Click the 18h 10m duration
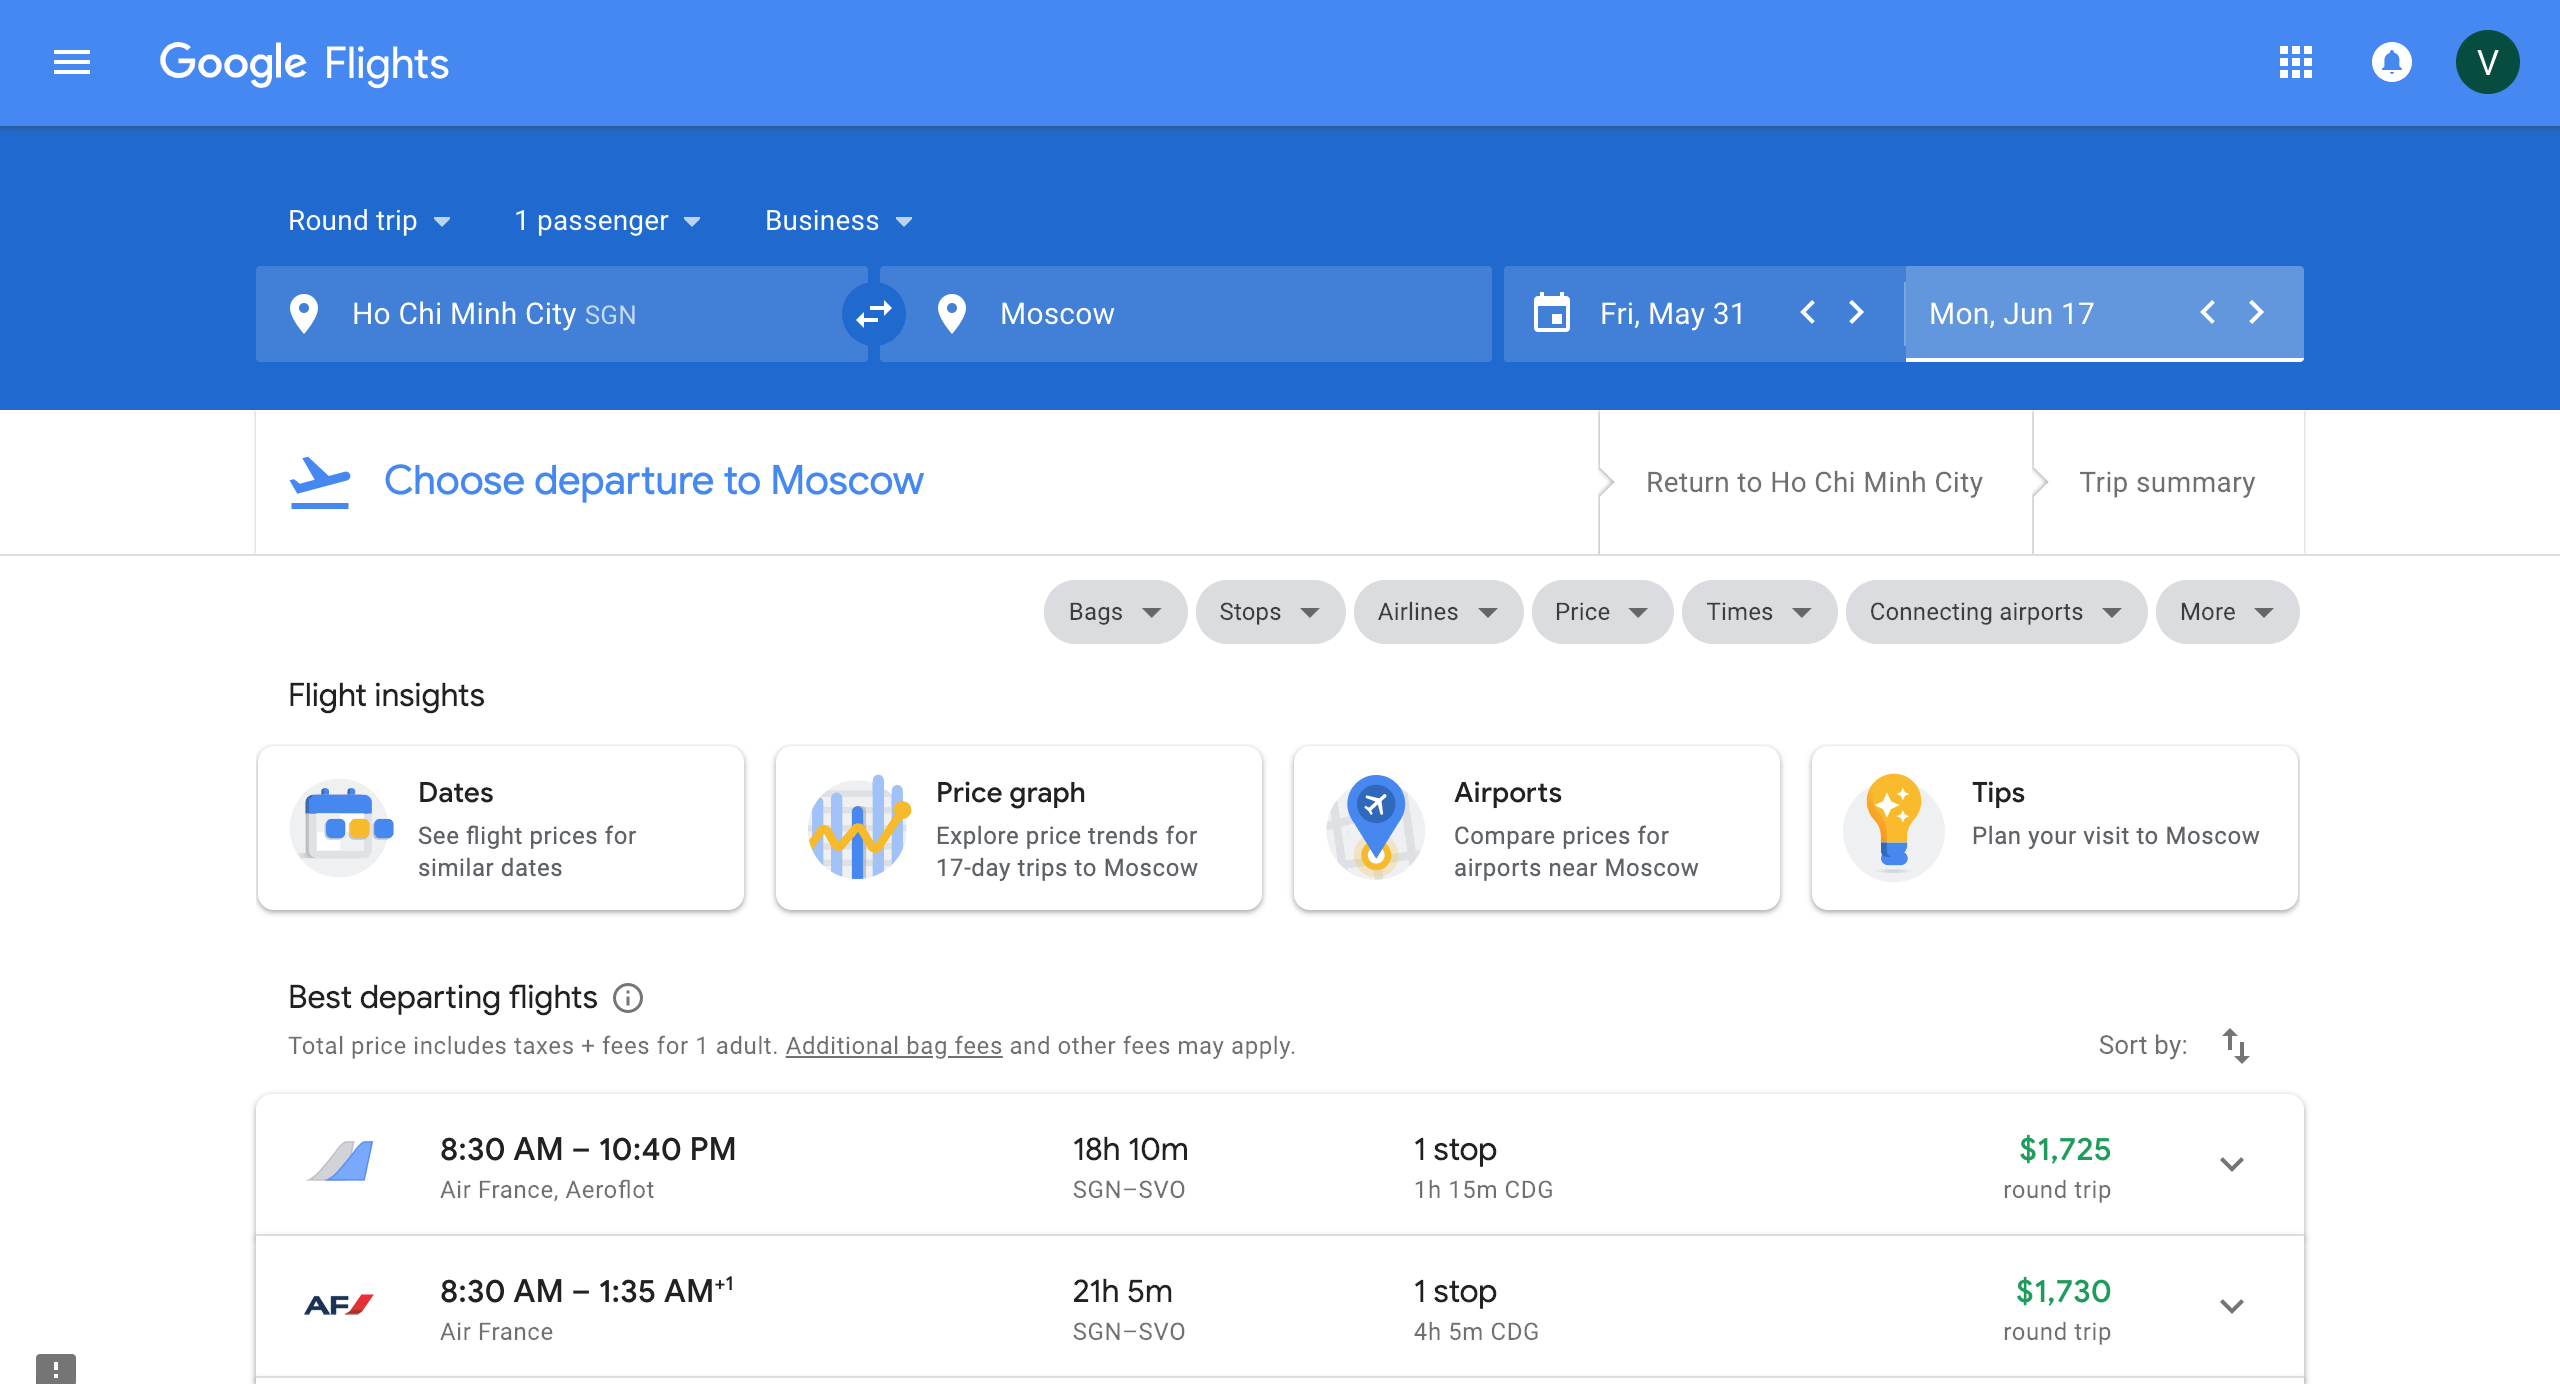 [x=1130, y=1150]
